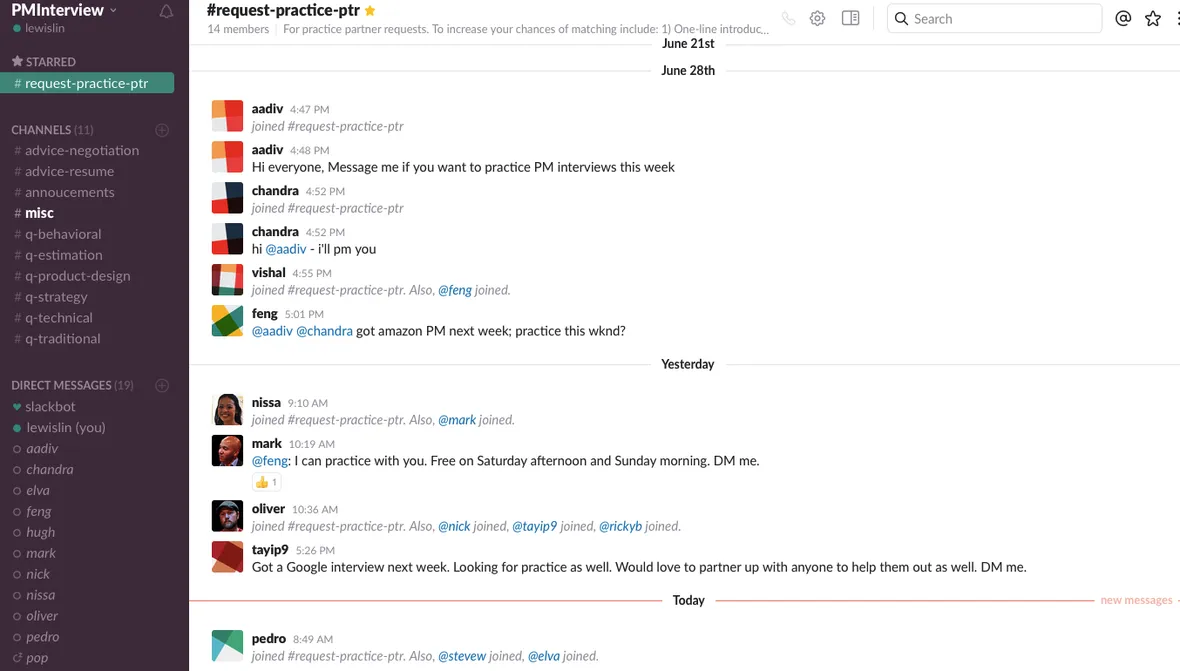Switch to the misc channel
Screen dimensions: 1180x671
pos(39,213)
